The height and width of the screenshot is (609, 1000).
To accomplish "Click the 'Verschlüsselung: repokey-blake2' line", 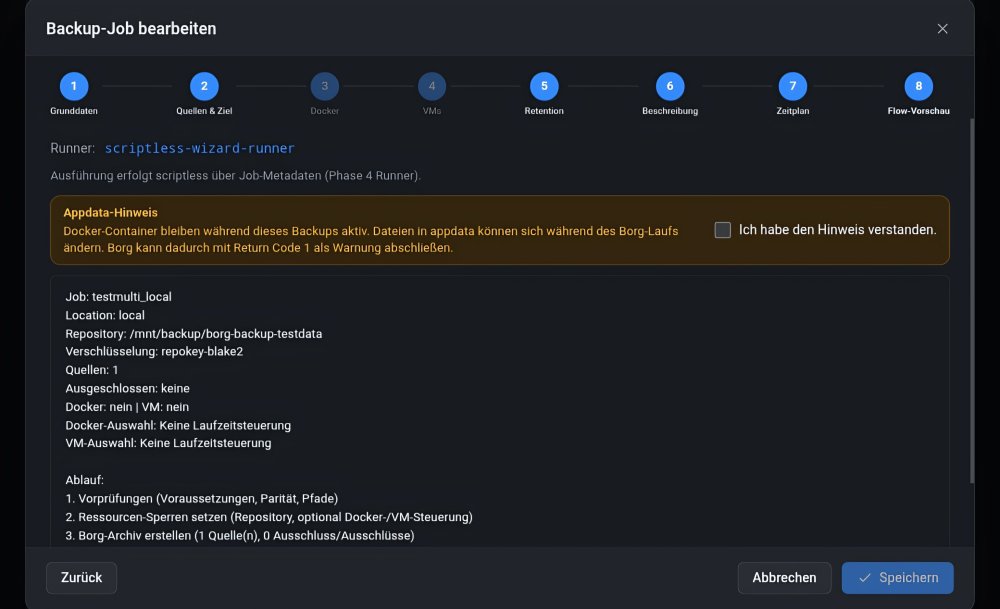I will (154, 352).
